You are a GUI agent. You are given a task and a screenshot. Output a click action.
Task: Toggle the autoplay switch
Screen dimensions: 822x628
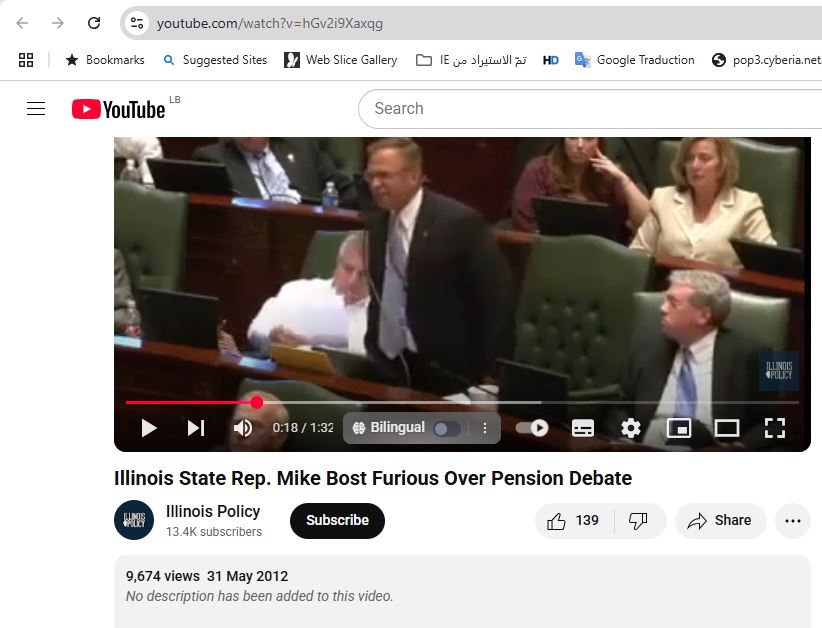(x=532, y=428)
